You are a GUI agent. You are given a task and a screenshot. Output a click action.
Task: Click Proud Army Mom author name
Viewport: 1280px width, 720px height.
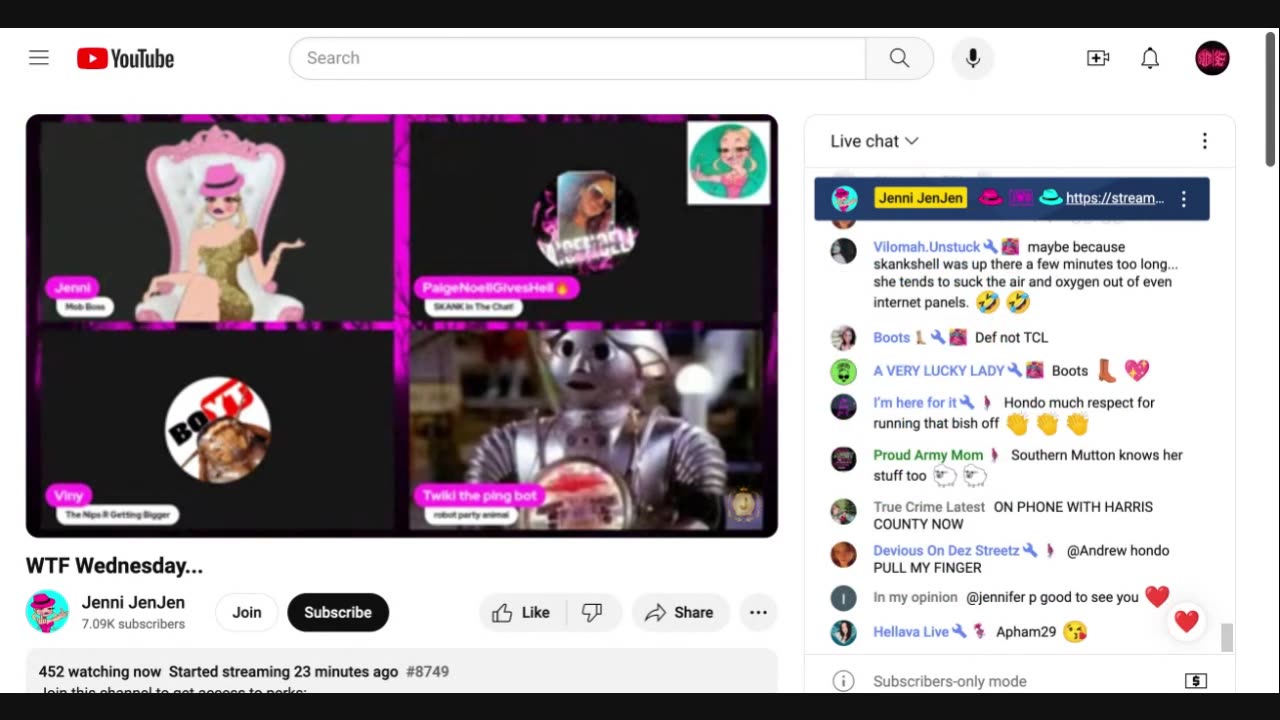pos(928,455)
